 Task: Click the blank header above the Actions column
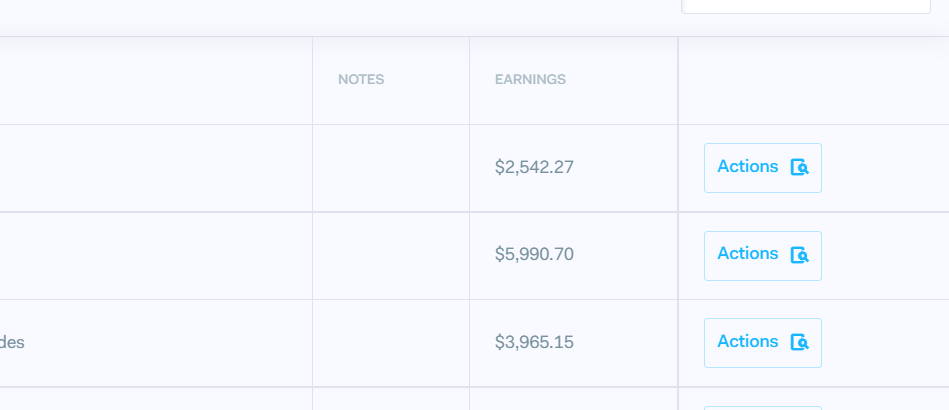tap(812, 80)
